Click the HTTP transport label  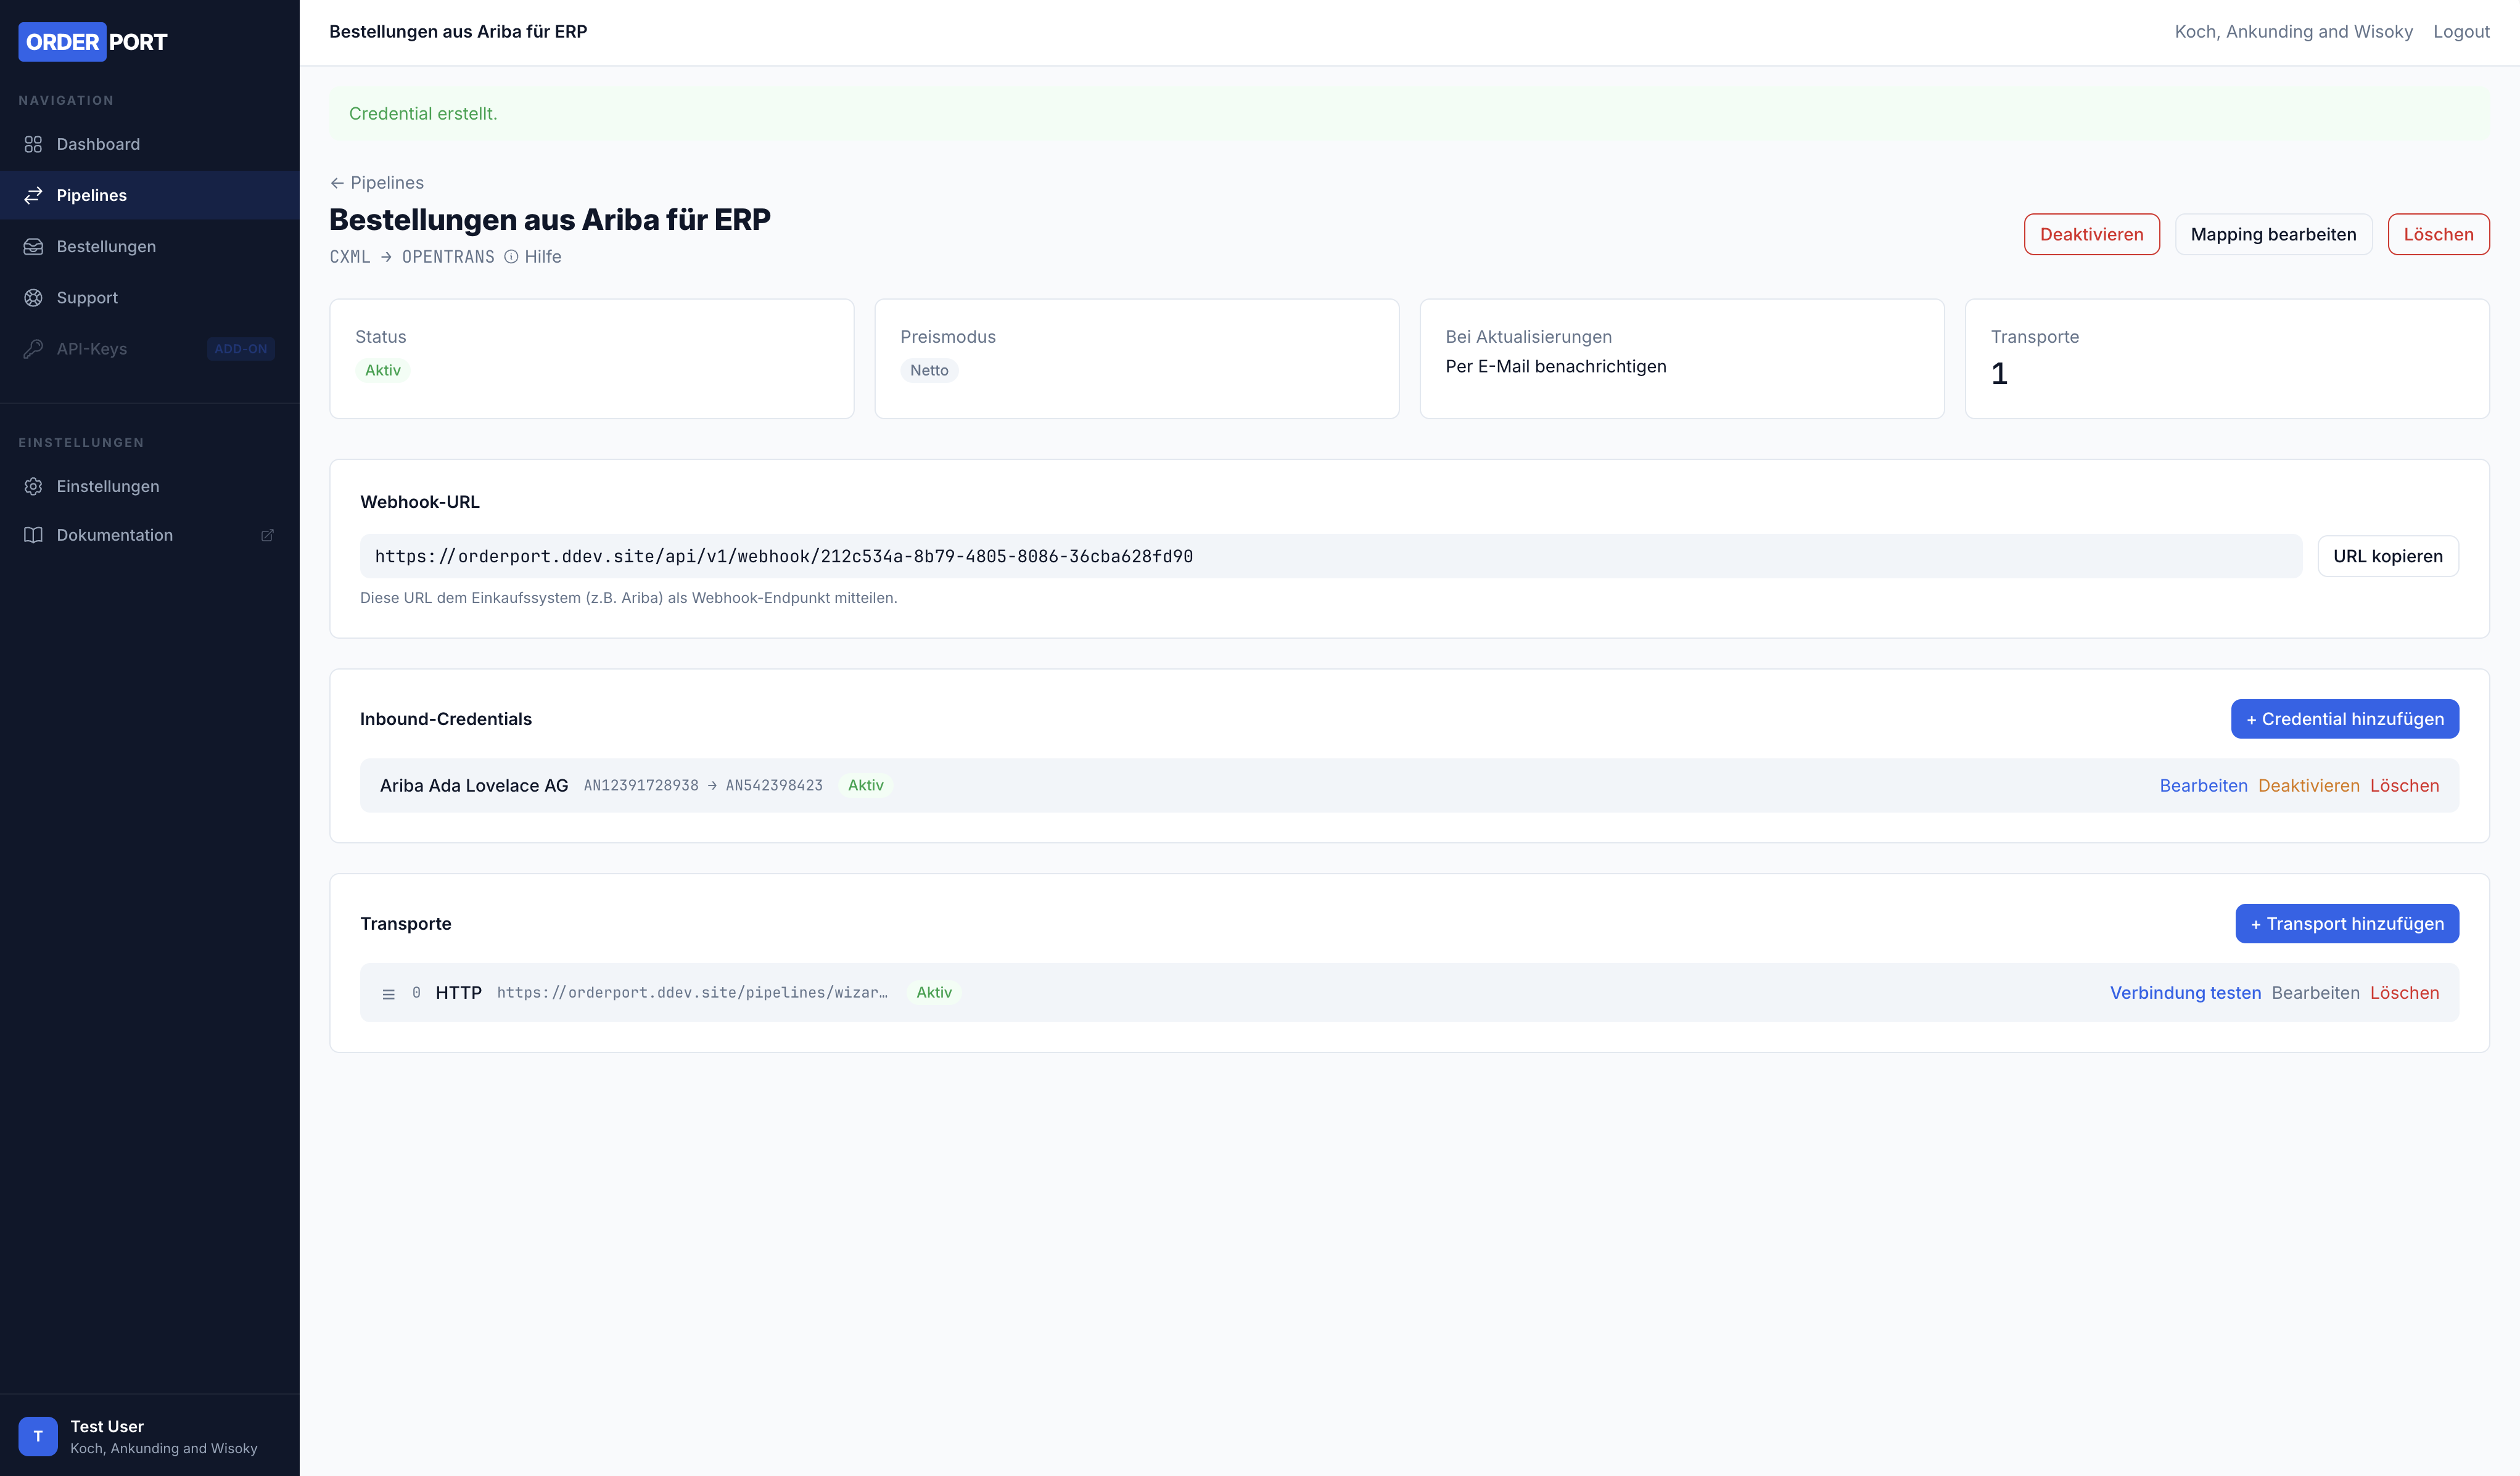459,993
